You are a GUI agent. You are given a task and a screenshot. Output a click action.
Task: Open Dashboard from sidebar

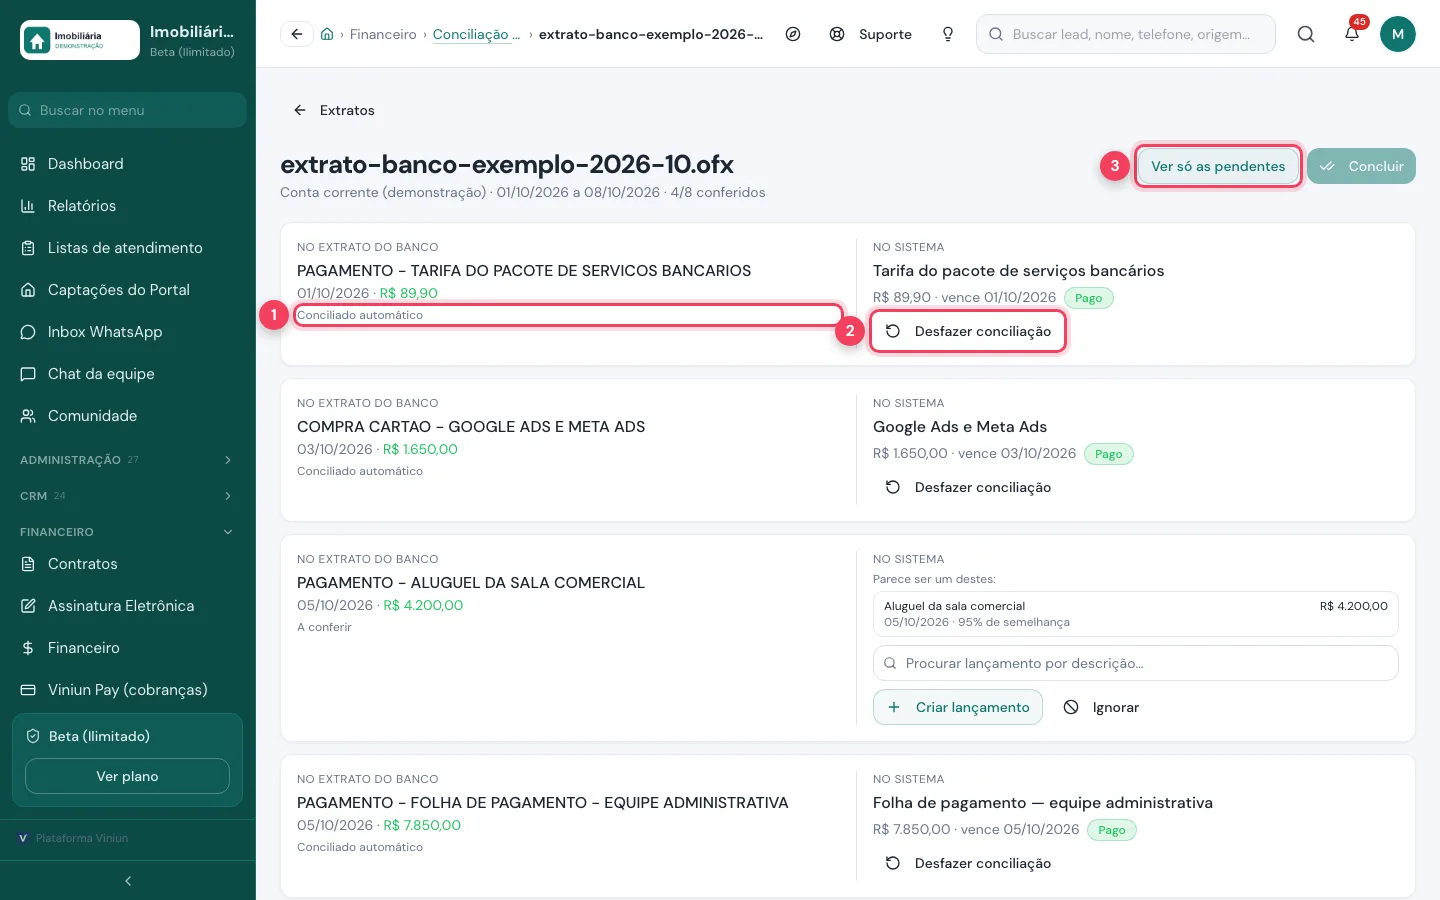pyautogui.click(x=128, y=164)
